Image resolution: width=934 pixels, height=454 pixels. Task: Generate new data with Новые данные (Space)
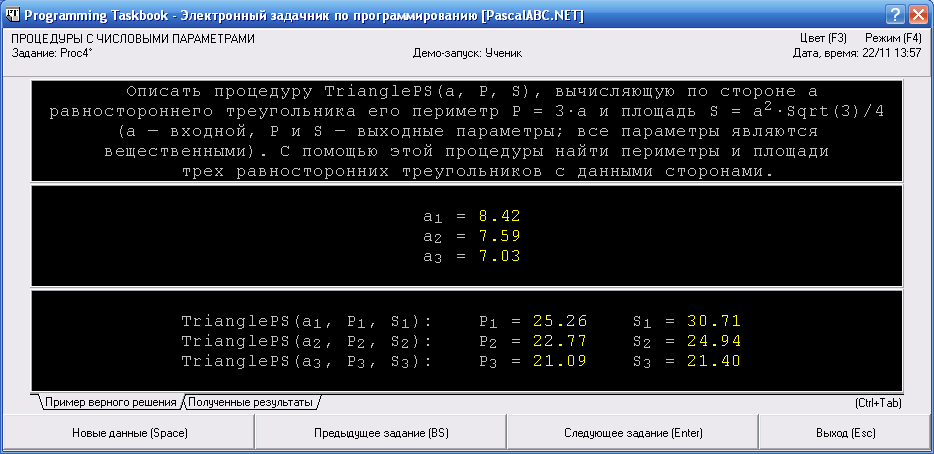129,433
